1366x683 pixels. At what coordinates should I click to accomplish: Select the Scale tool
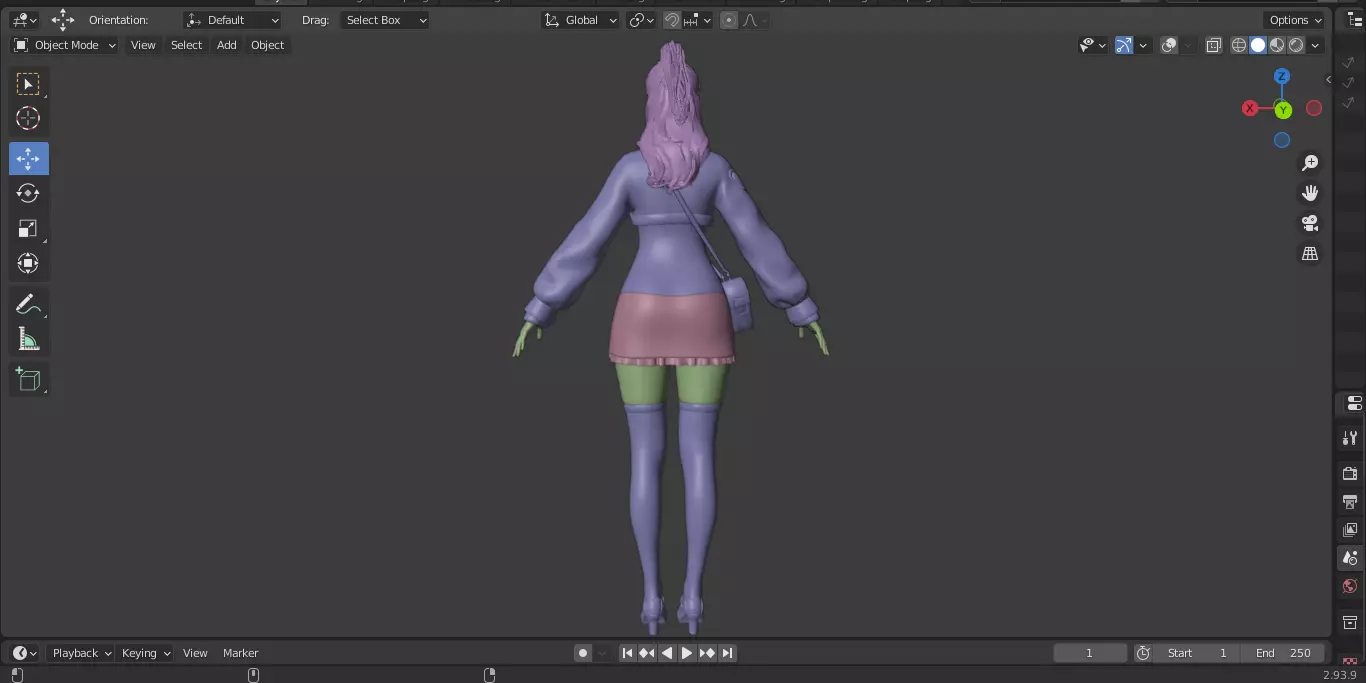click(28, 228)
